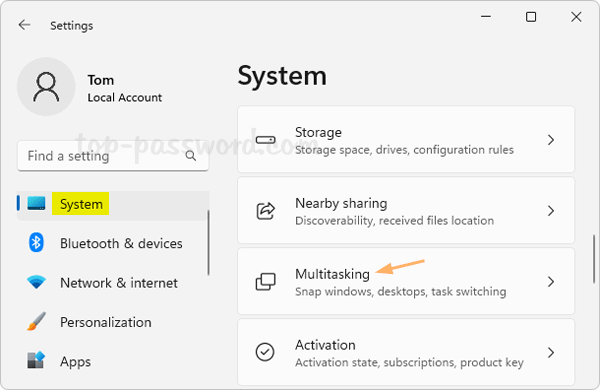Open the Multitasking settings entry
Viewport: 600px width, 390px height.
pos(406,282)
